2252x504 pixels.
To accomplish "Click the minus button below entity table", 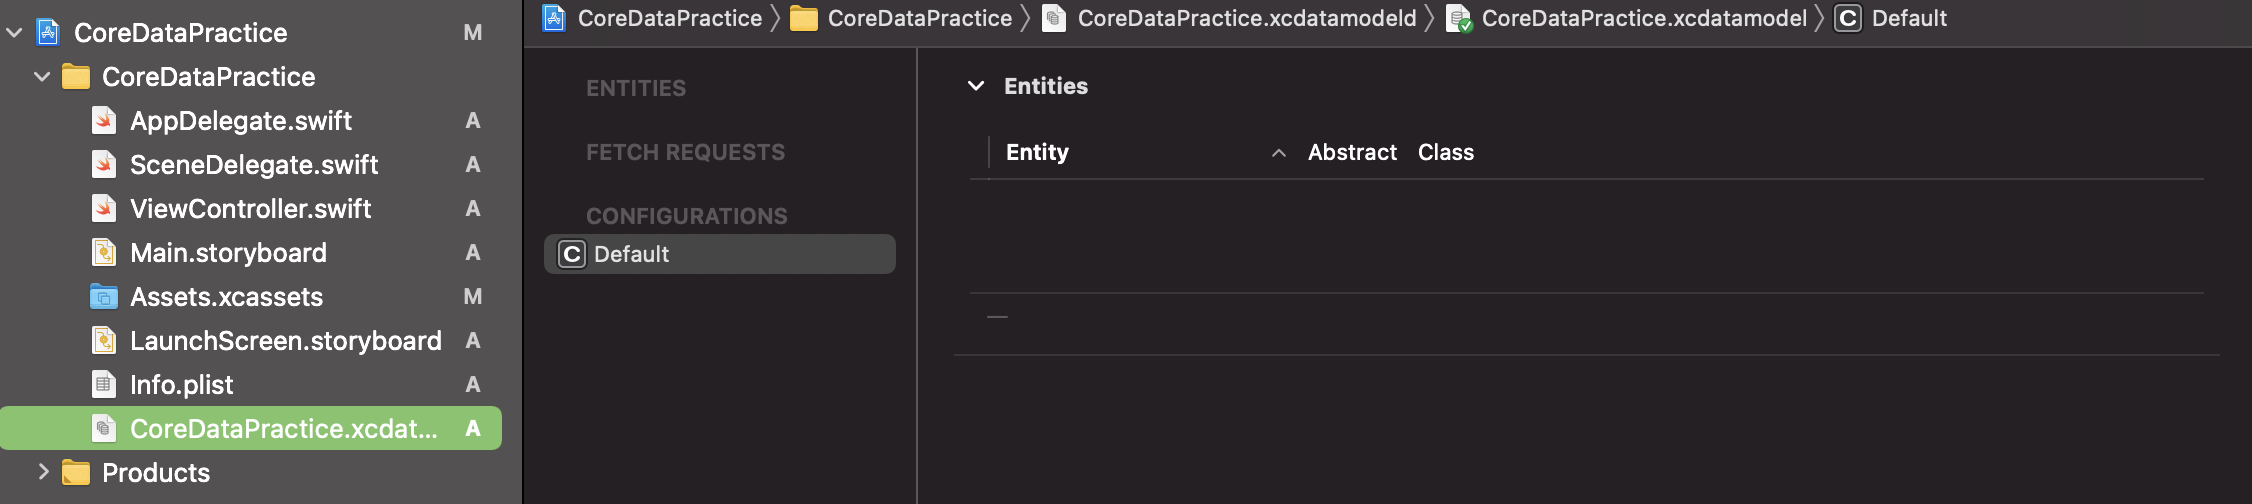I will click(x=997, y=317).
